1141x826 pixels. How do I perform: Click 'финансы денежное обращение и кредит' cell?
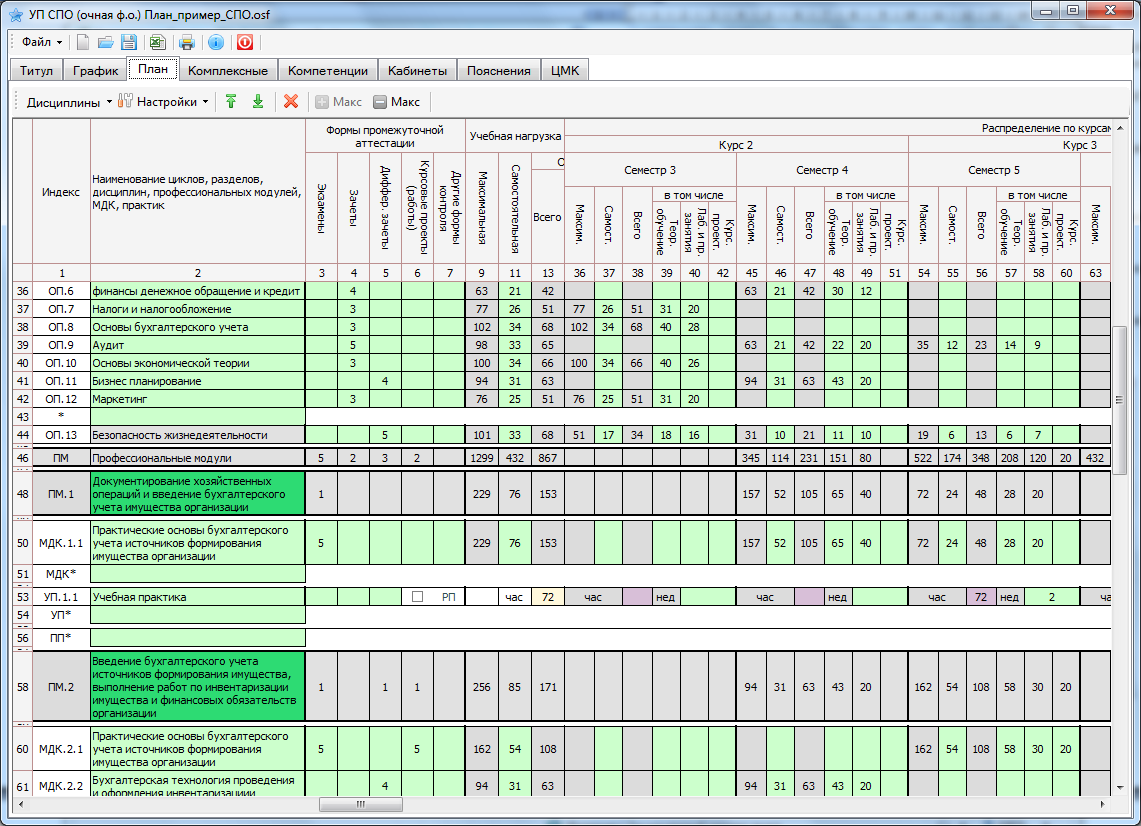pos(197,291)
